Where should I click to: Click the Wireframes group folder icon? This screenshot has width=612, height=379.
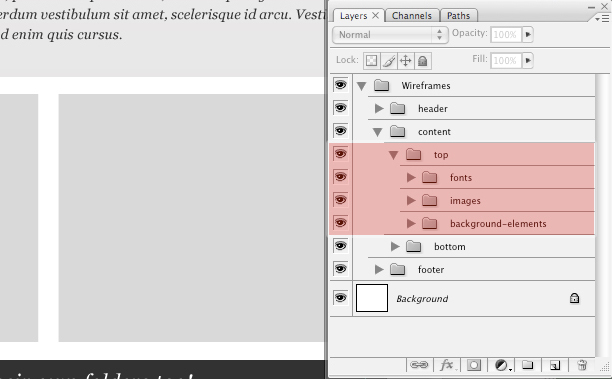click(x=381, y=85)
